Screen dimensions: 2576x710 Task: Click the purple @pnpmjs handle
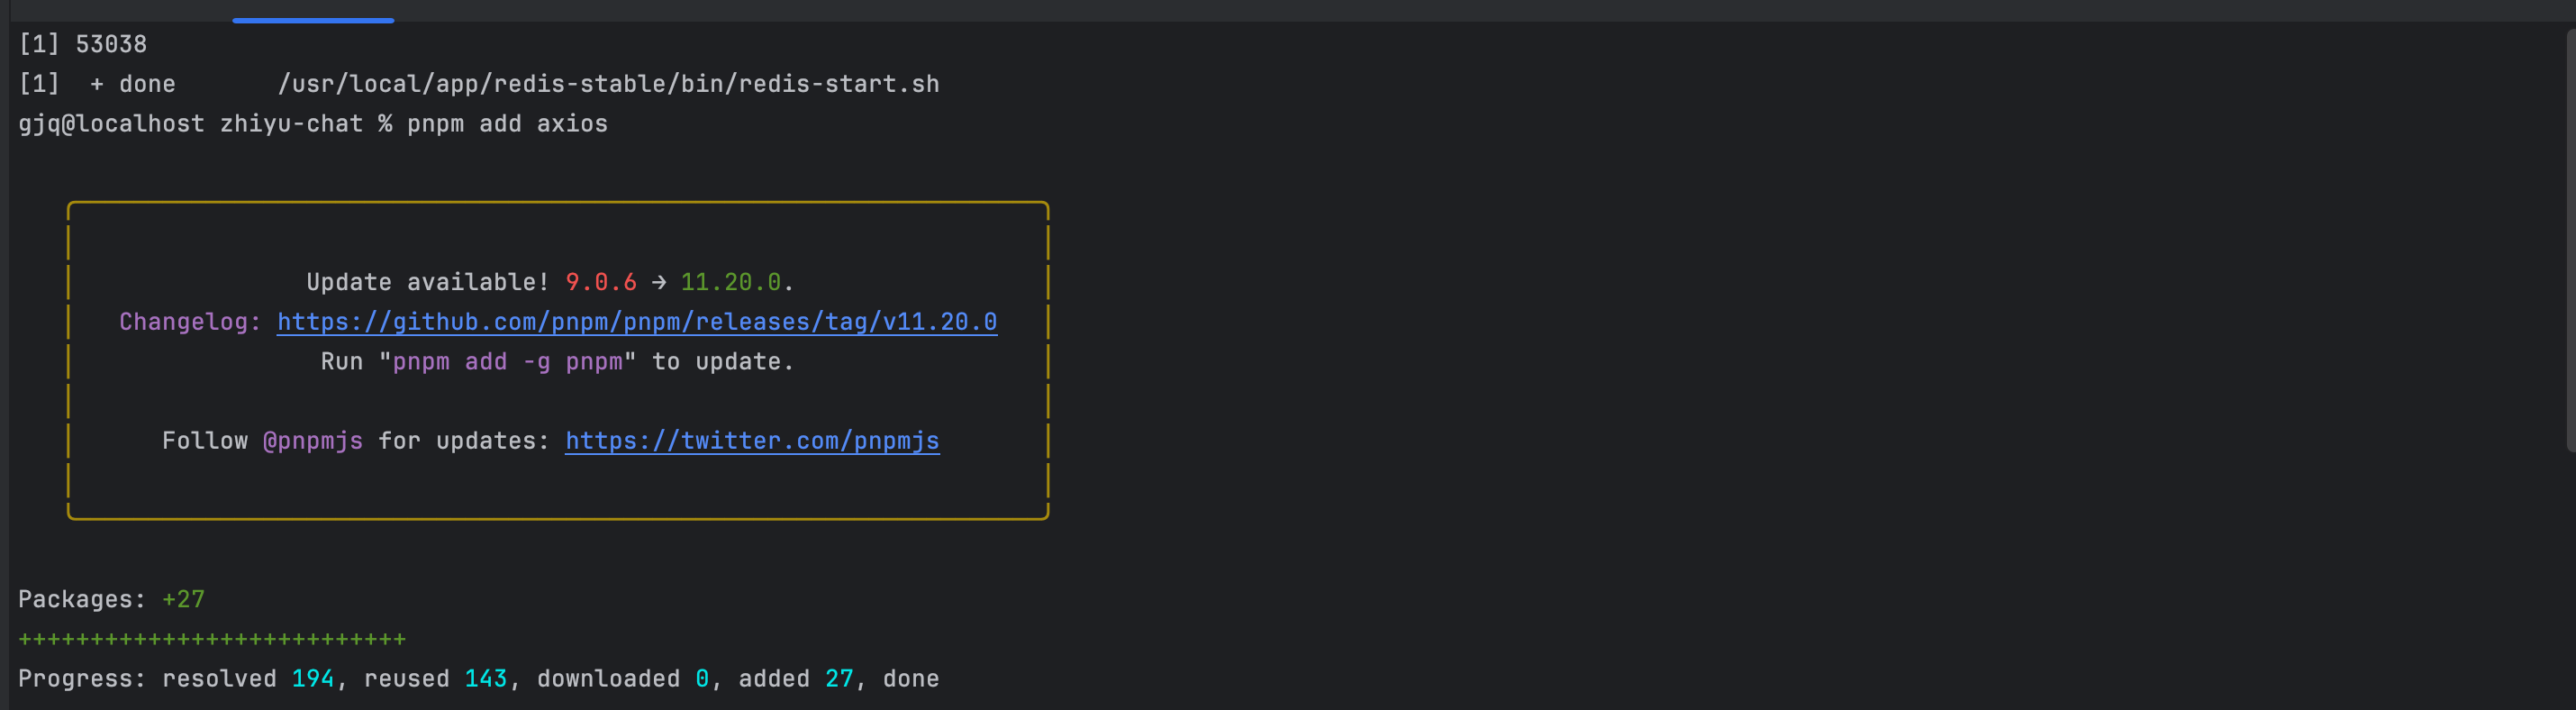click(313, 441)
